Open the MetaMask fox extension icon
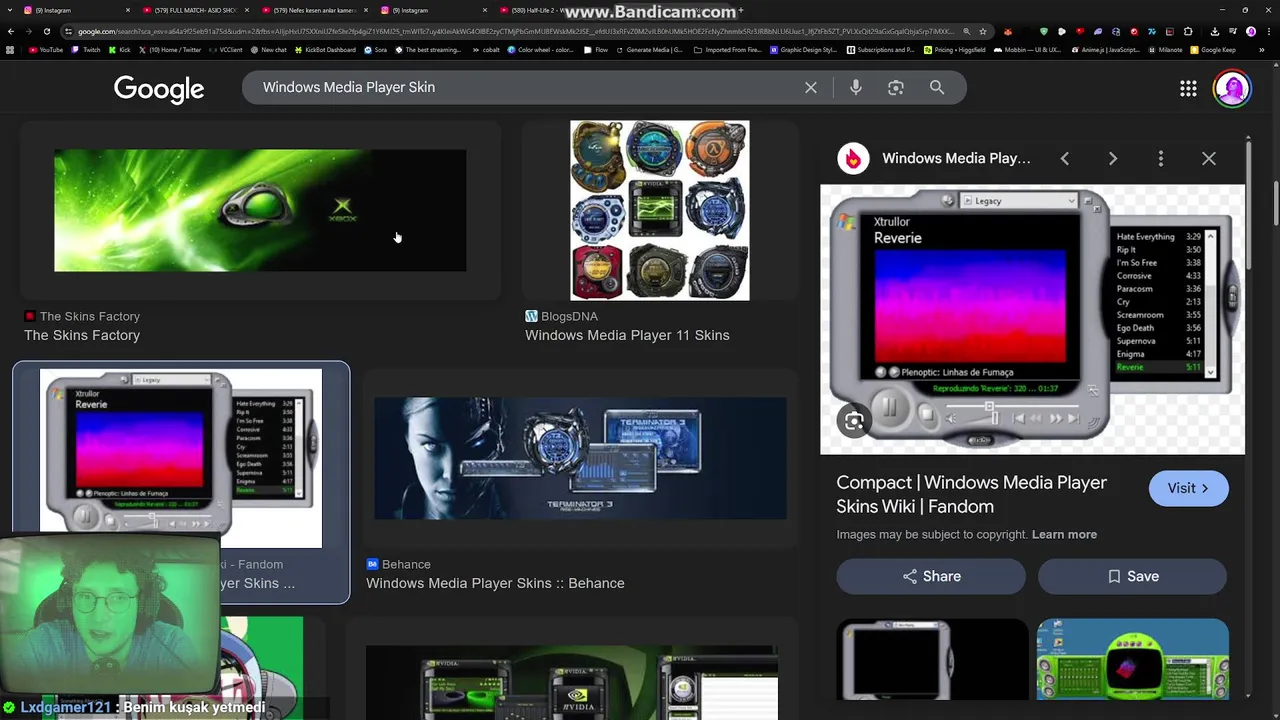 coord(1008,31)
